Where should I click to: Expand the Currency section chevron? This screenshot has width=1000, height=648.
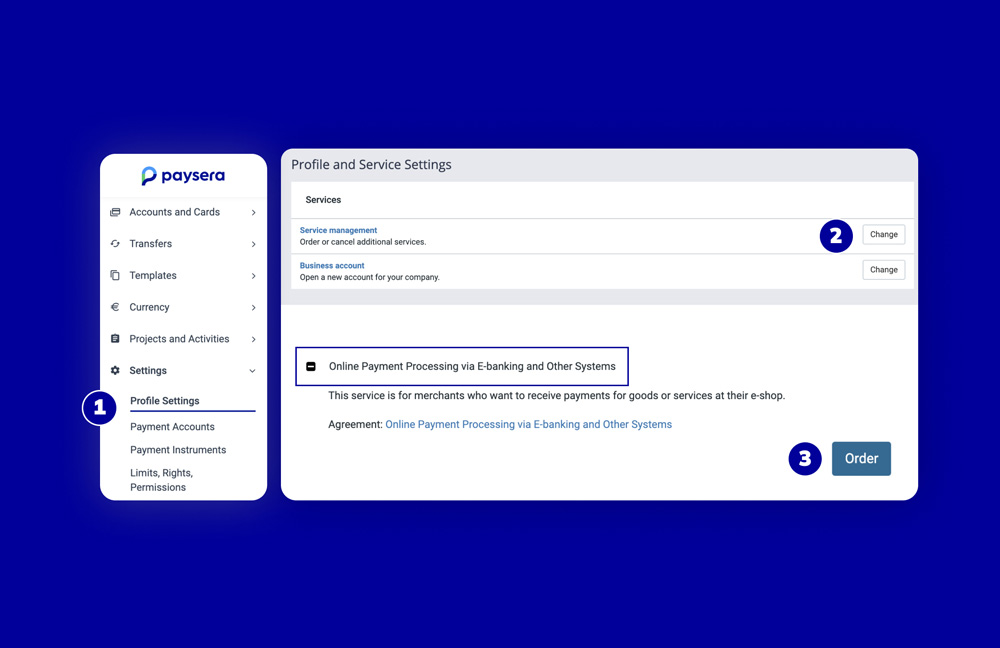(253, 307)
